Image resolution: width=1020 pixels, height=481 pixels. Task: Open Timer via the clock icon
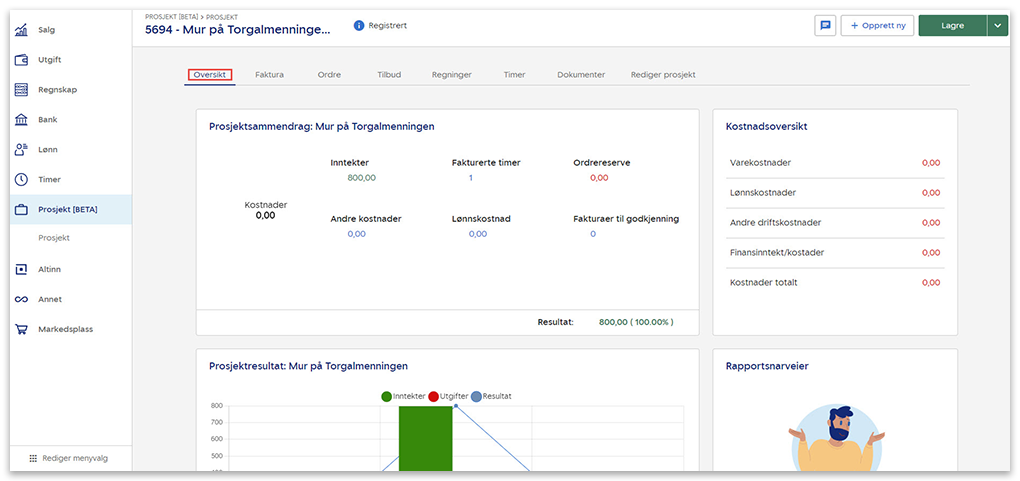21,180
